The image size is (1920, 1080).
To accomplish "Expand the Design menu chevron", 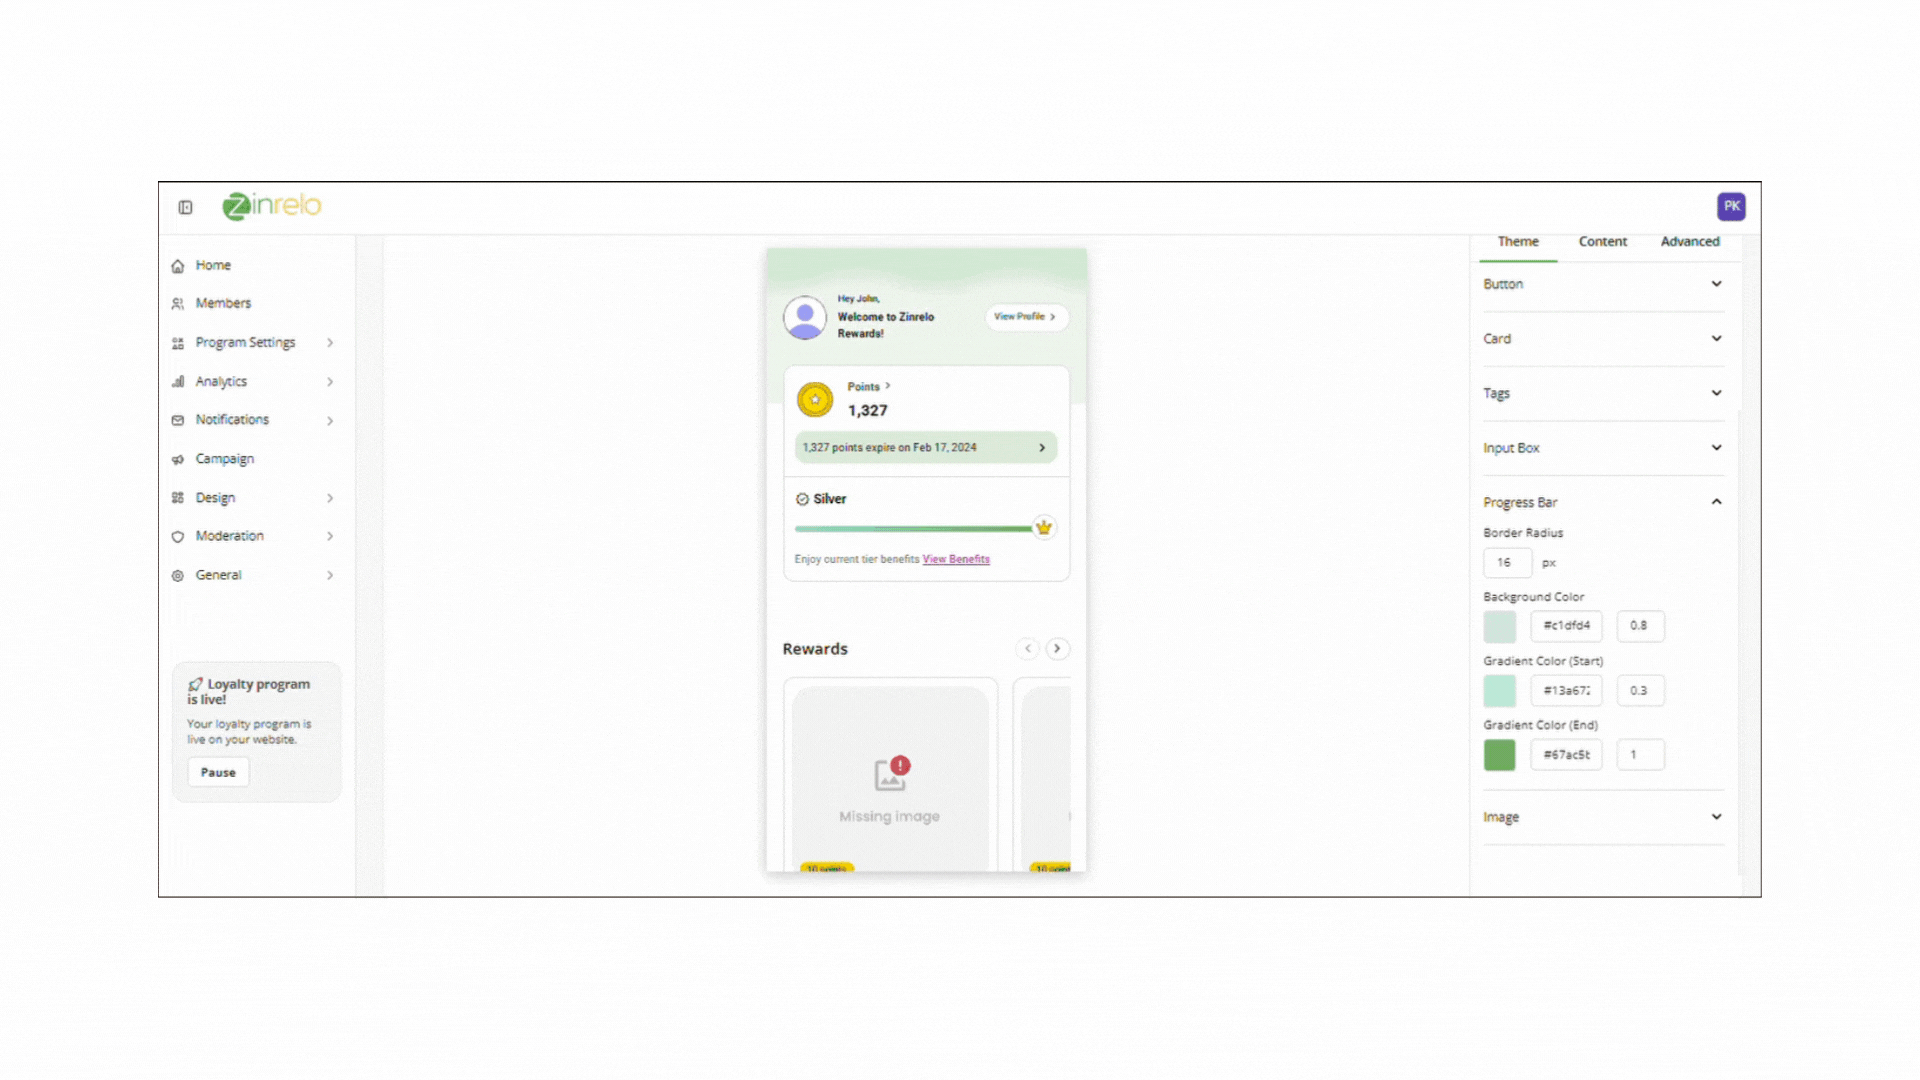I will coord(330,498).
